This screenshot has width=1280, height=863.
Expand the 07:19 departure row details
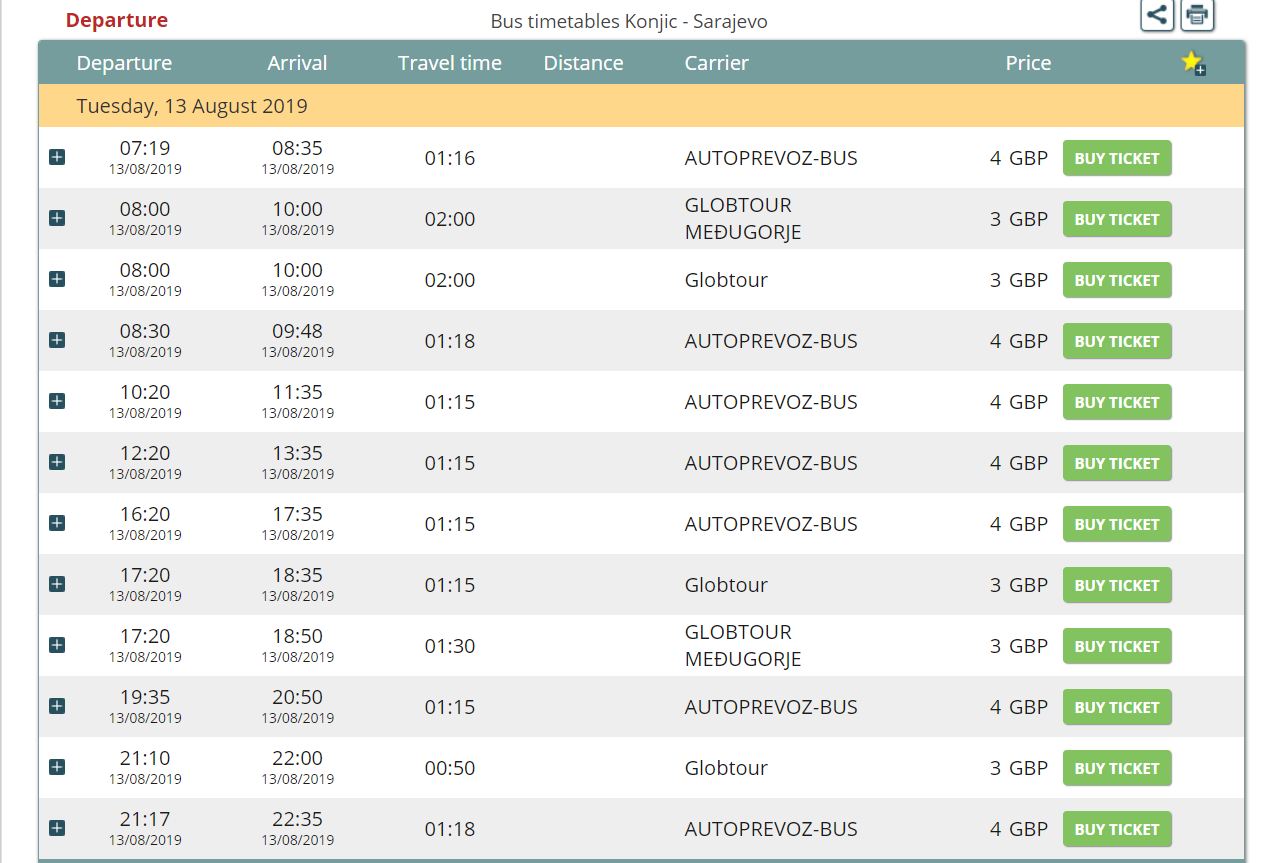(x=57, y=157)
